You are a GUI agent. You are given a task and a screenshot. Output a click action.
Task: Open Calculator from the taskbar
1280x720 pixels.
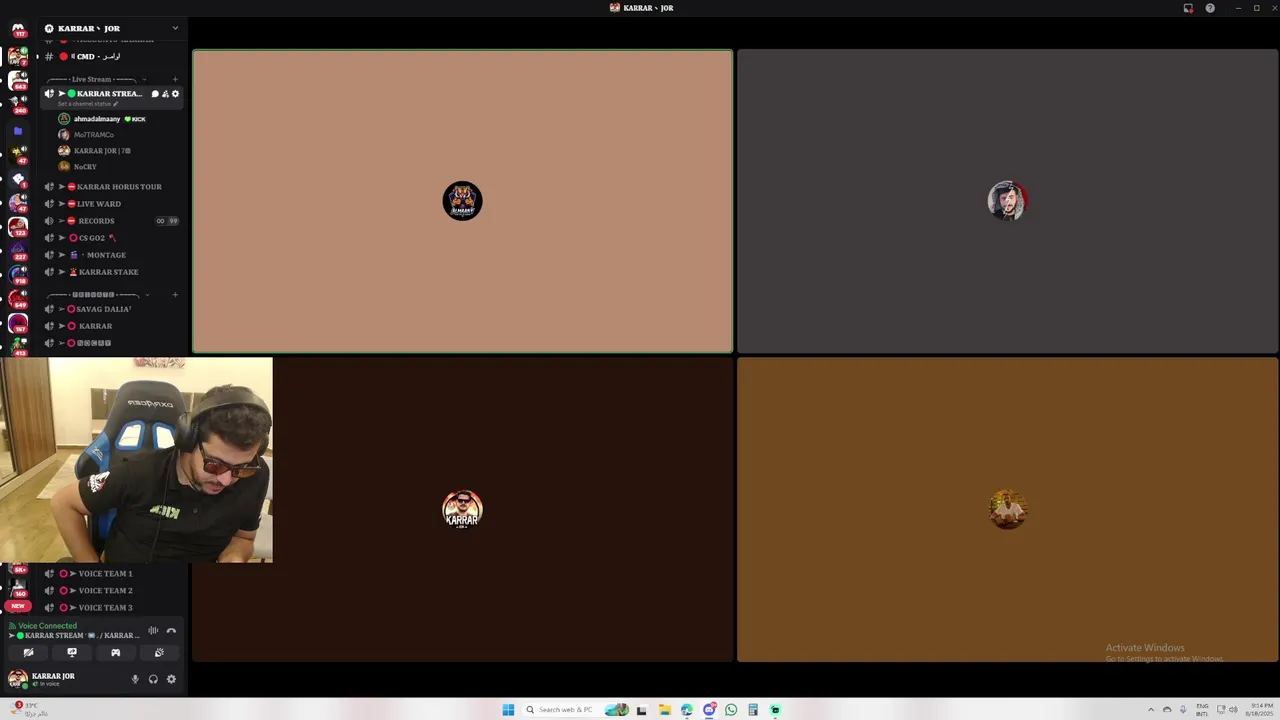753,710
